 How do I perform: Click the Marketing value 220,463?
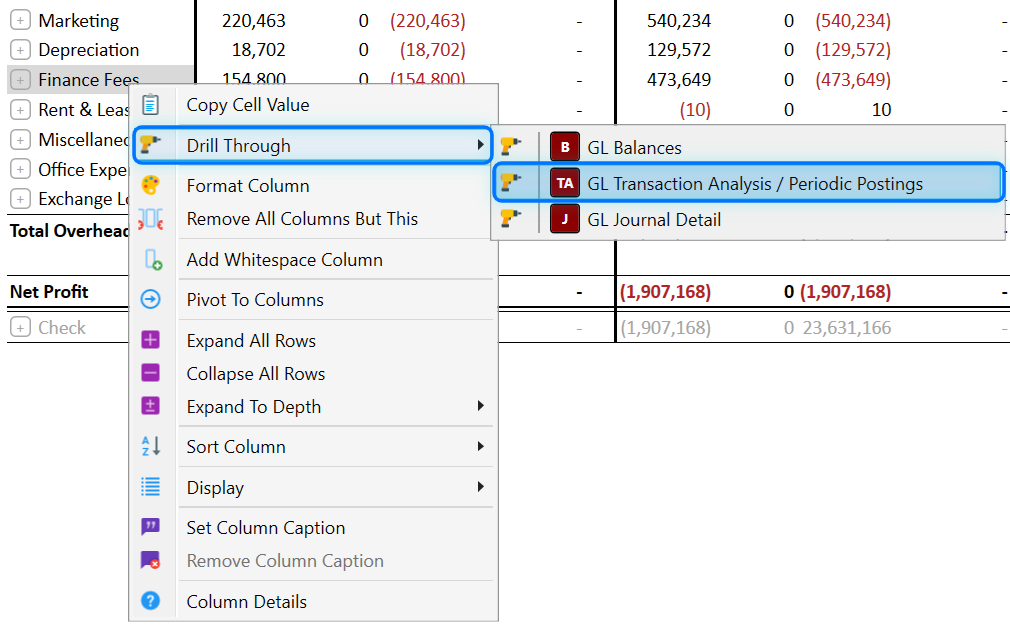point(254,21)
